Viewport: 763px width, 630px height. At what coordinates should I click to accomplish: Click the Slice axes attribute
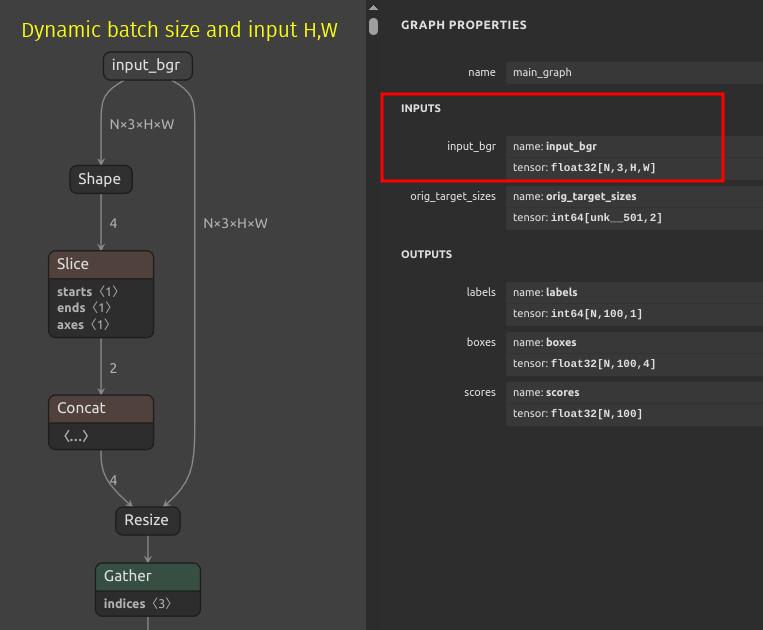tap(84, 325)
